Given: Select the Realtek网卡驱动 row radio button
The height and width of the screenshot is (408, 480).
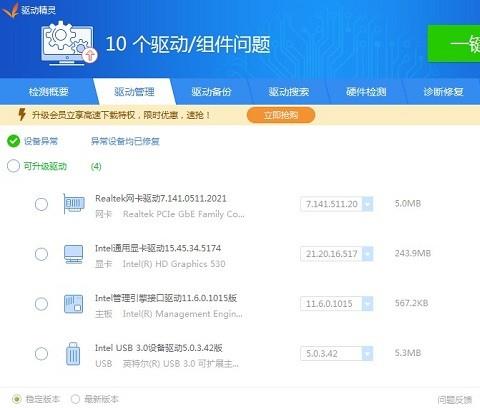Looking at the screenshot, I should point(41,204).
